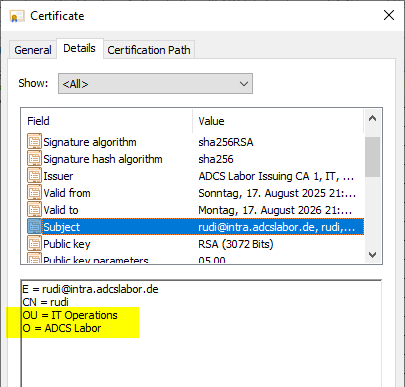Open the Show filter dropdown

155,84
